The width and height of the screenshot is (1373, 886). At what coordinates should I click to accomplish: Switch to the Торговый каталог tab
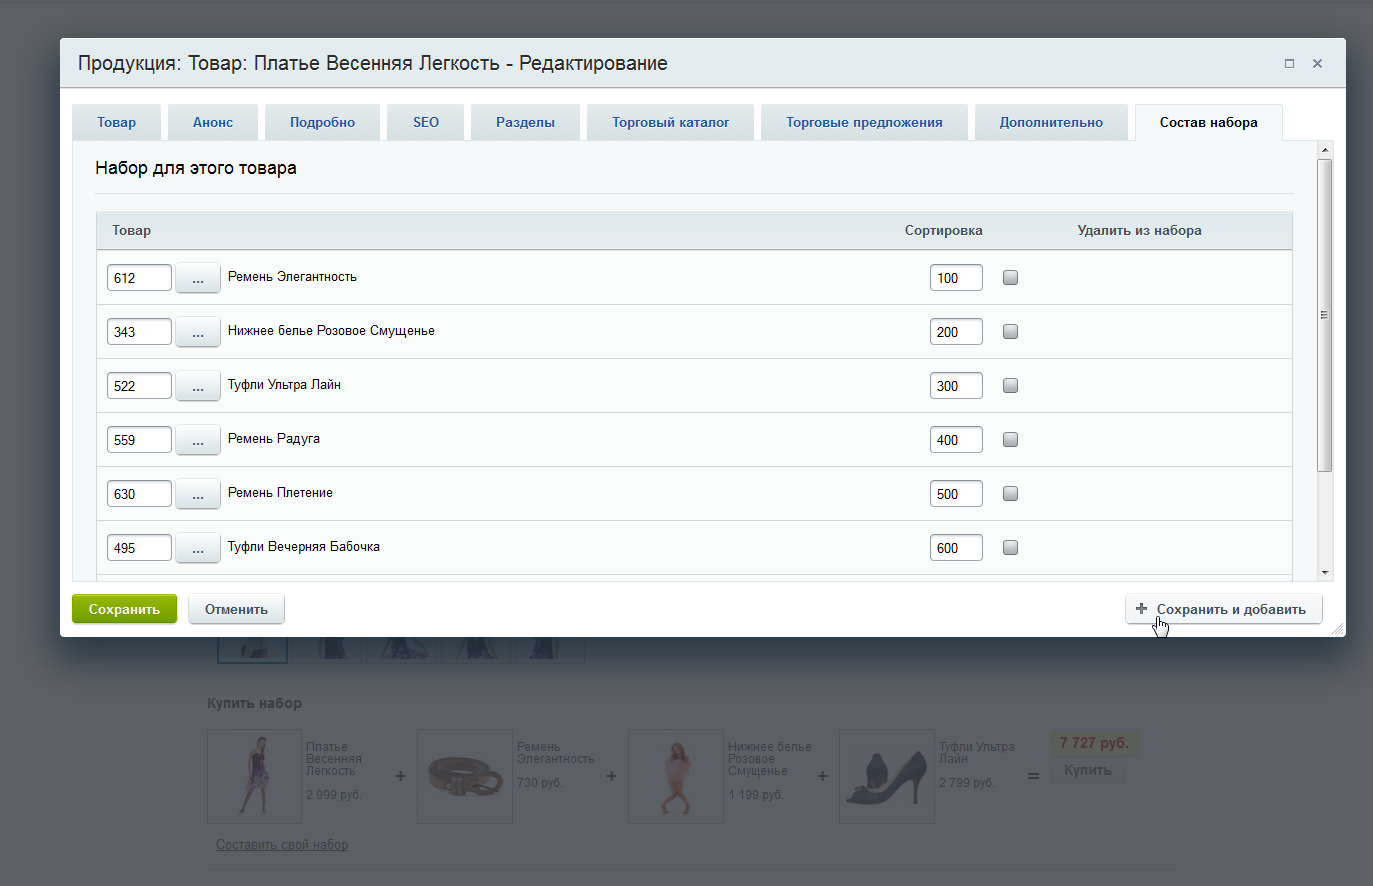tap(670, 122)
